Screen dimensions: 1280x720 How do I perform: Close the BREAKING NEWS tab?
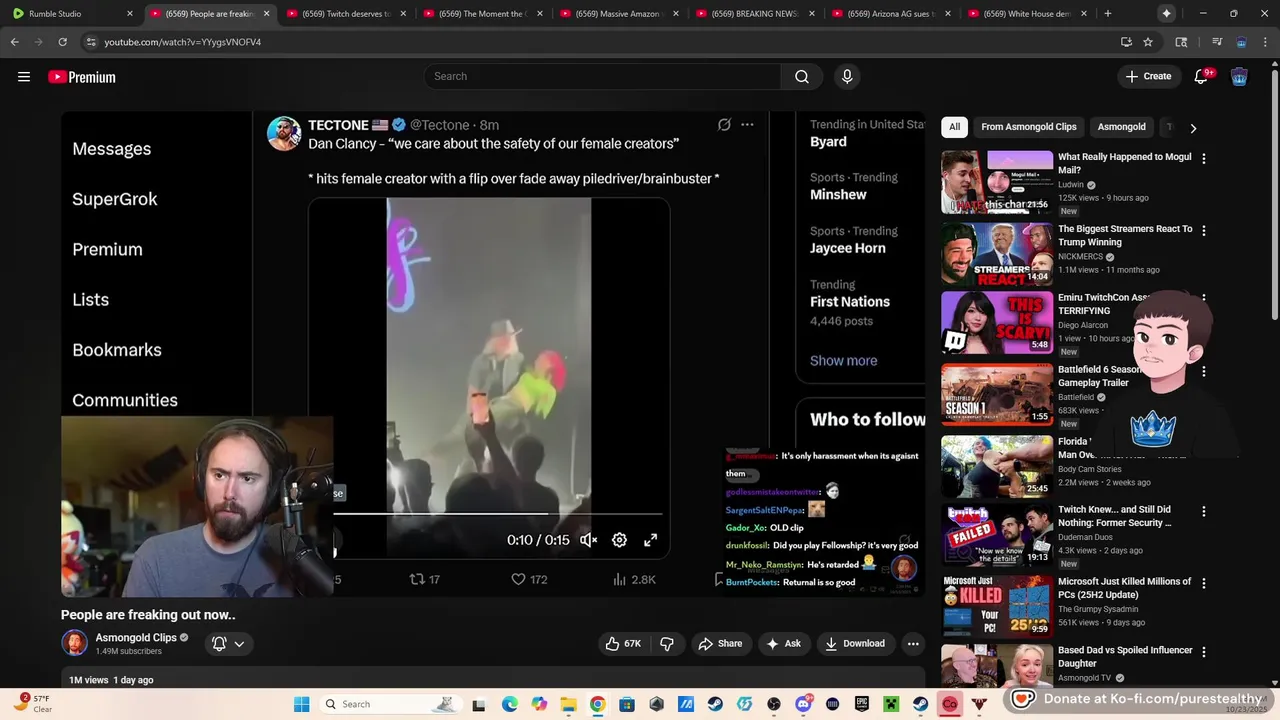pyautogui.click(x=812, y=14)
